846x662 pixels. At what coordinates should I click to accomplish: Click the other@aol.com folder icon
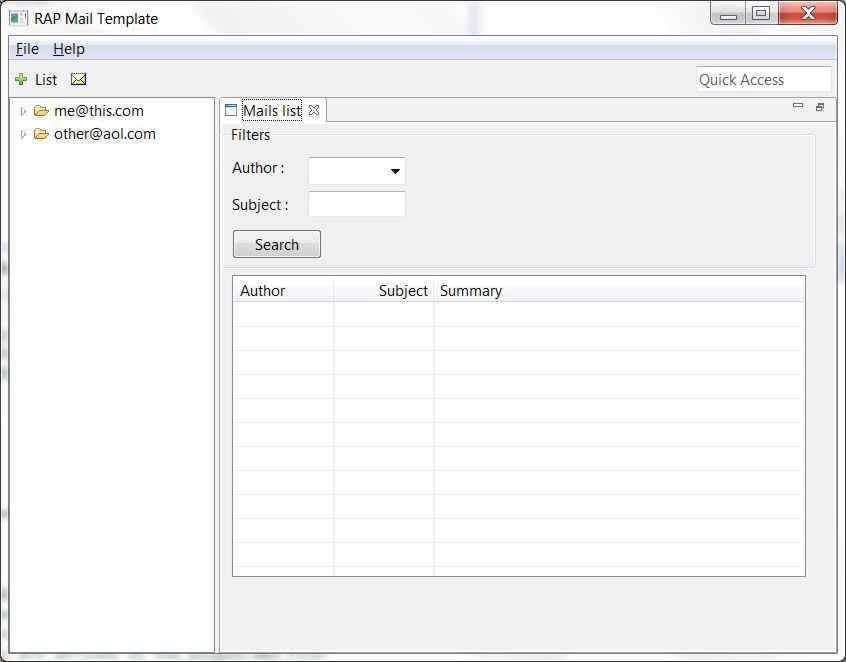(x=41, y=134)
